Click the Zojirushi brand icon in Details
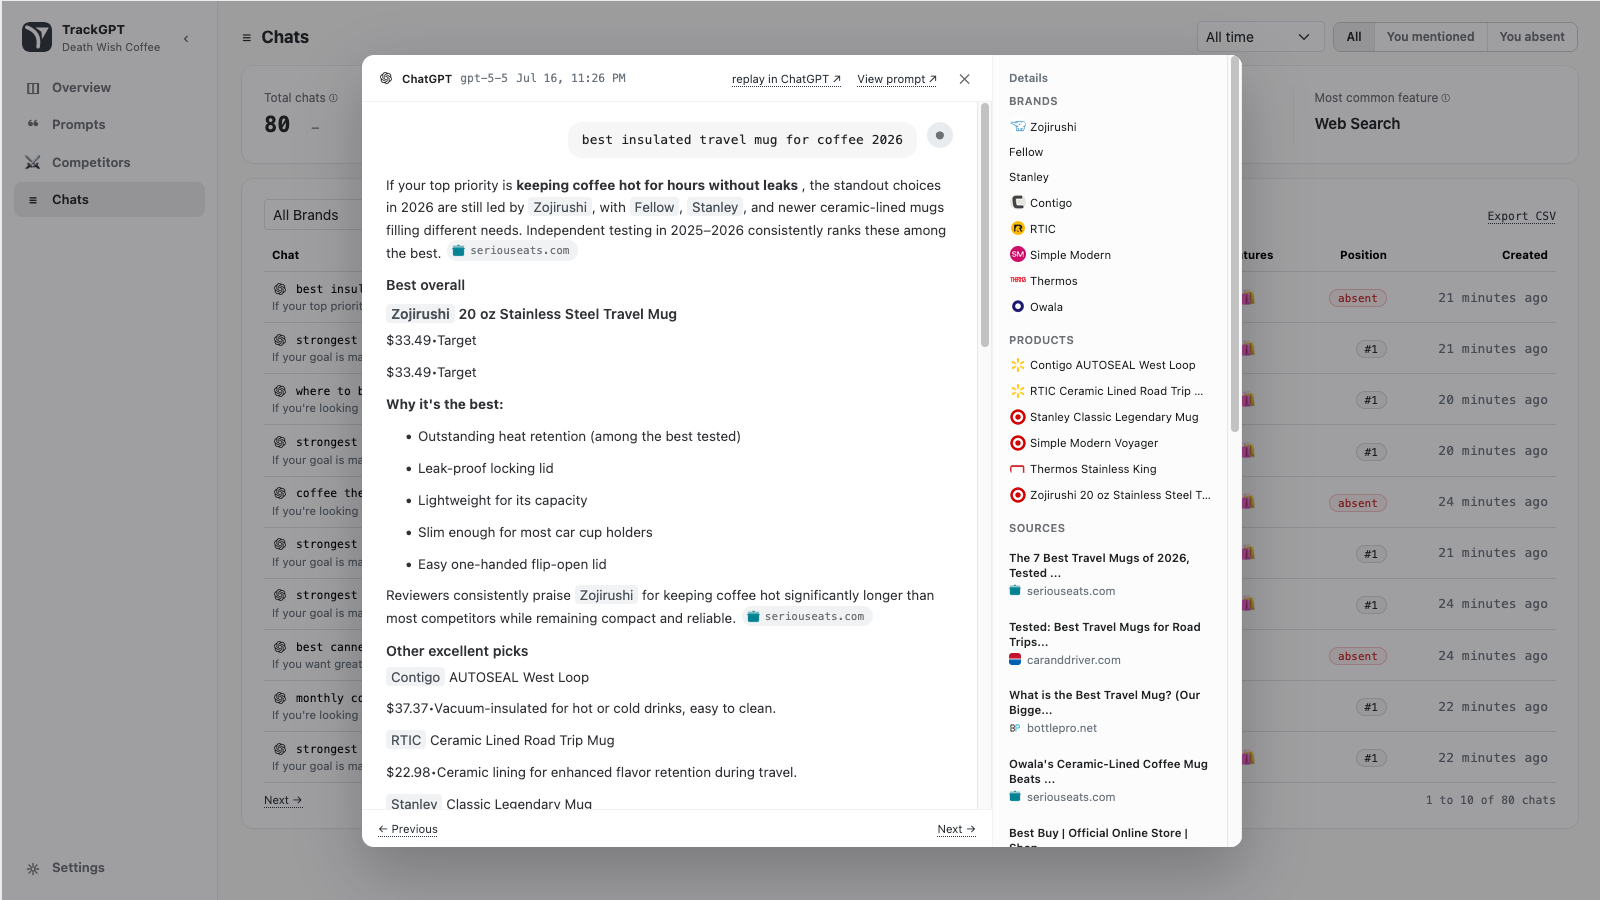This screenshot has width=1600, height=900. coord(1018,127)
